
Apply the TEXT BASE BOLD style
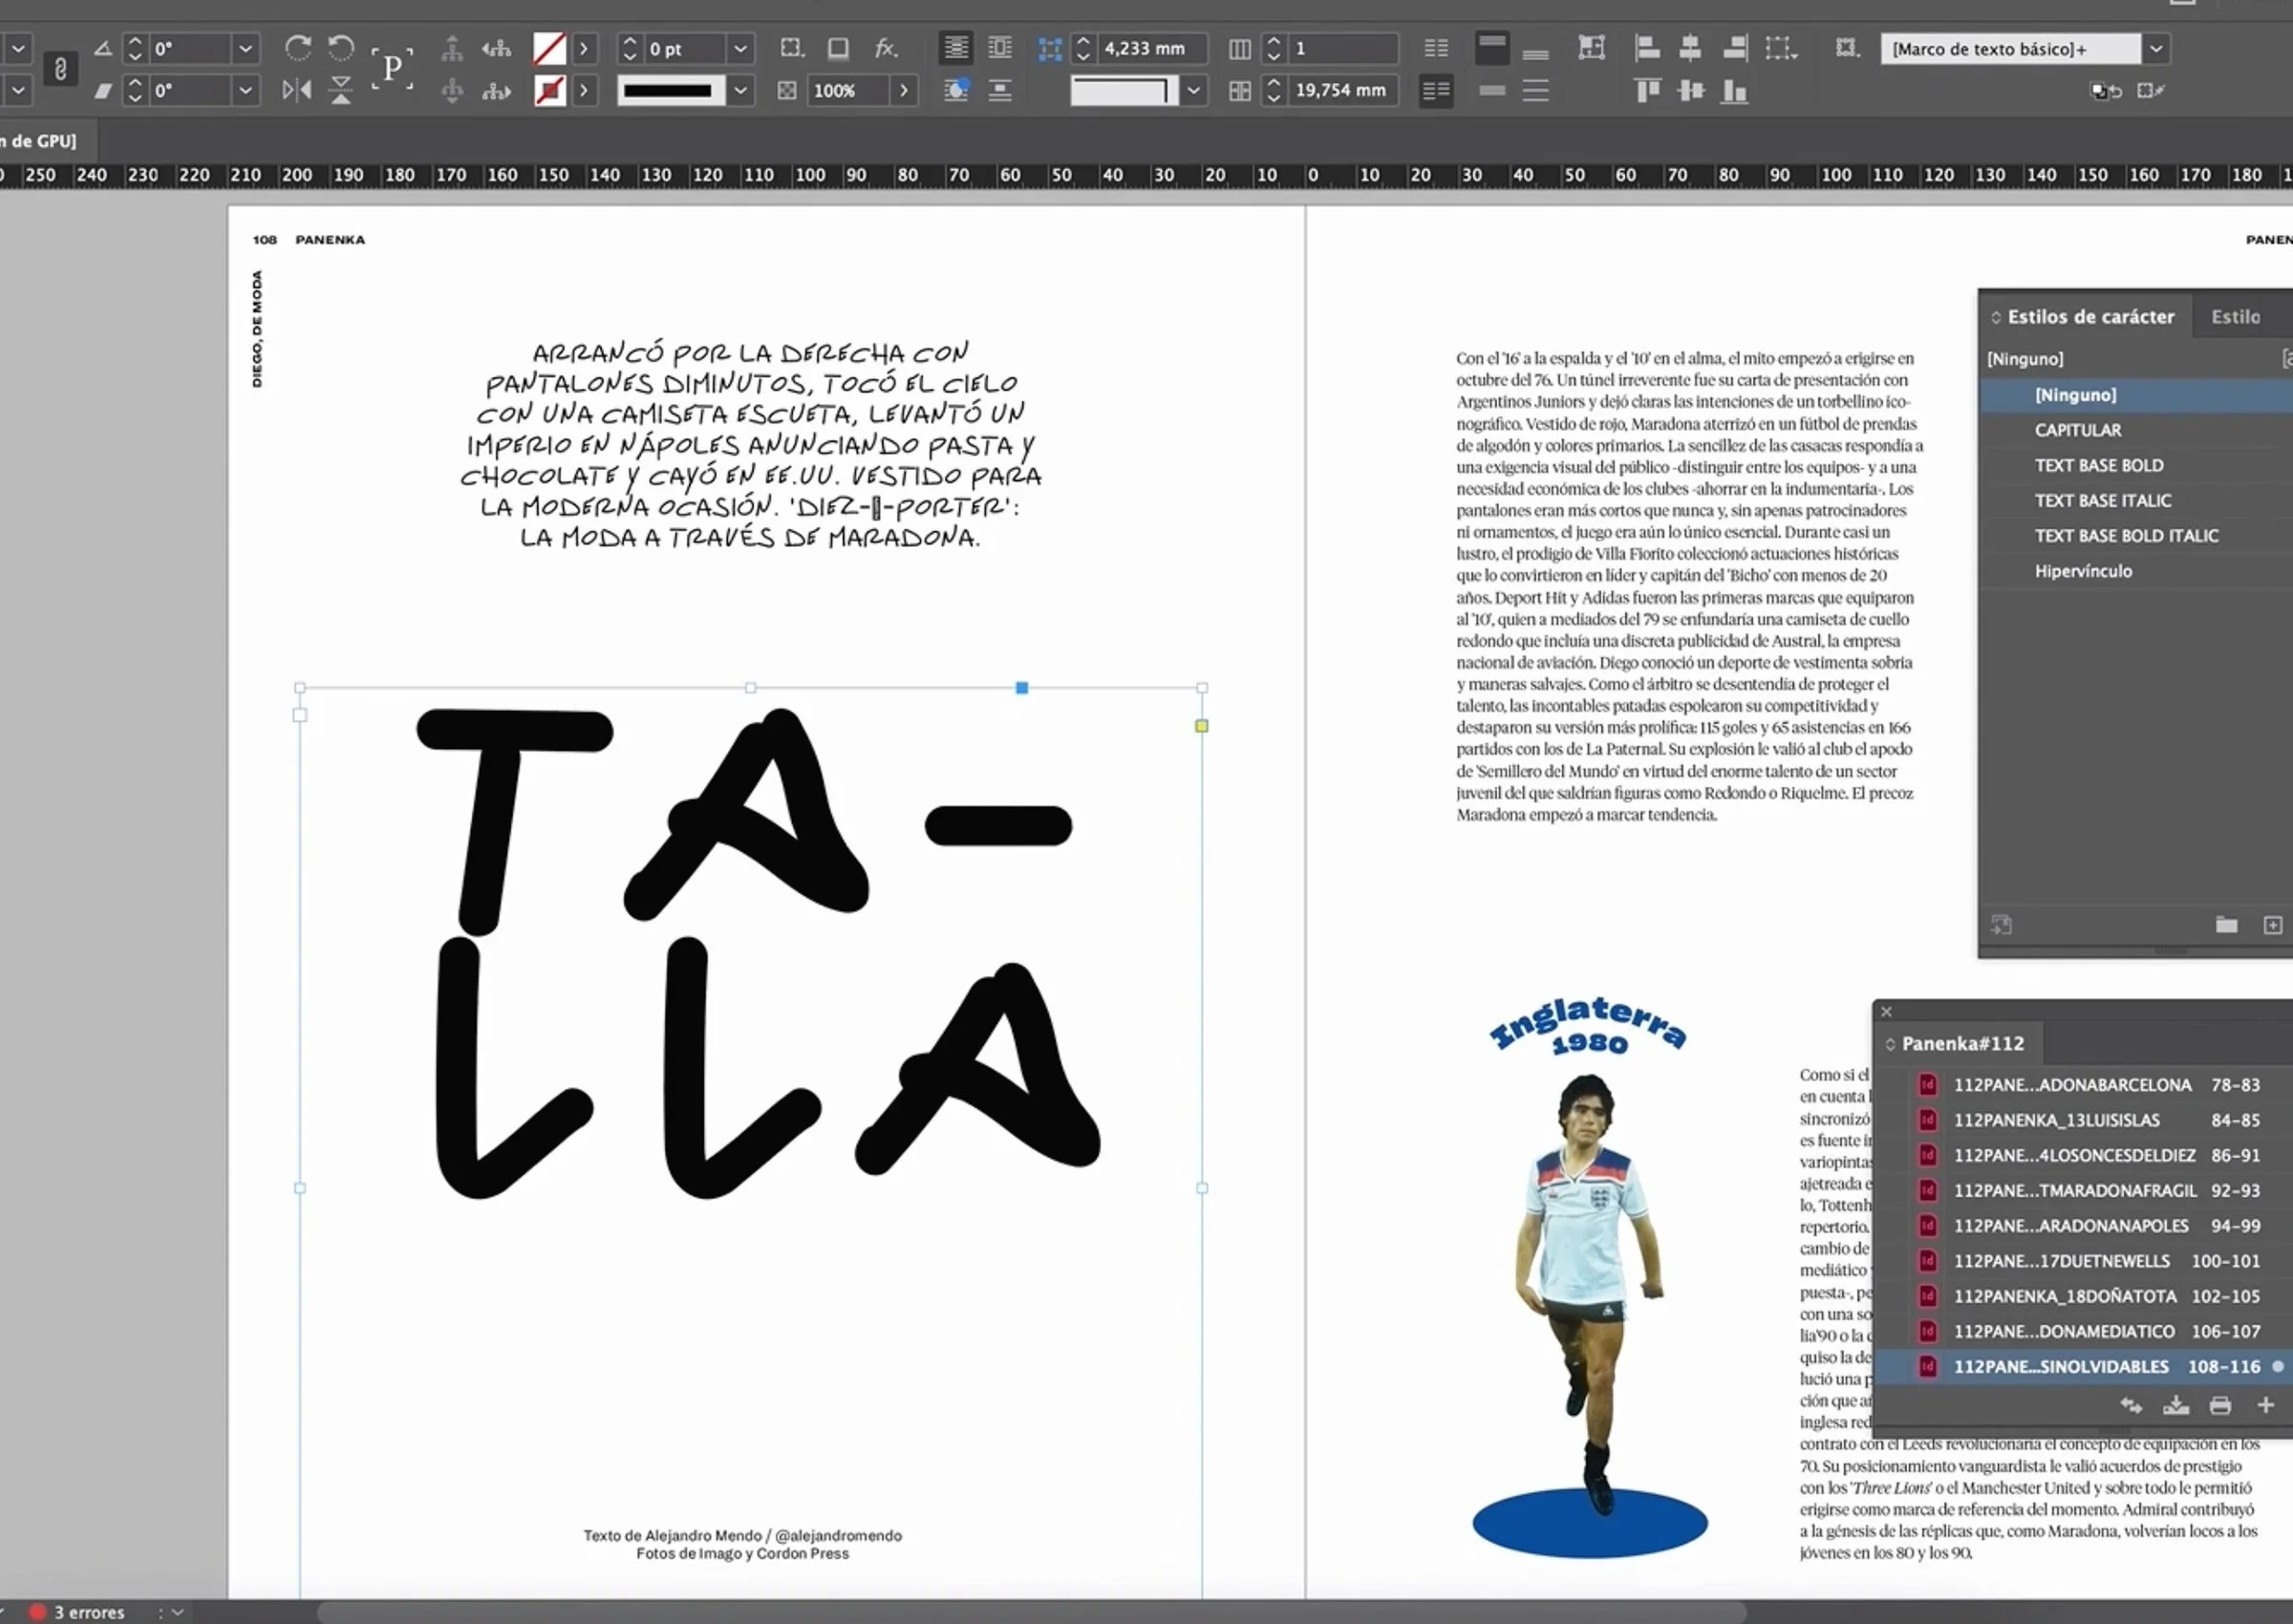coord(2137,465)
